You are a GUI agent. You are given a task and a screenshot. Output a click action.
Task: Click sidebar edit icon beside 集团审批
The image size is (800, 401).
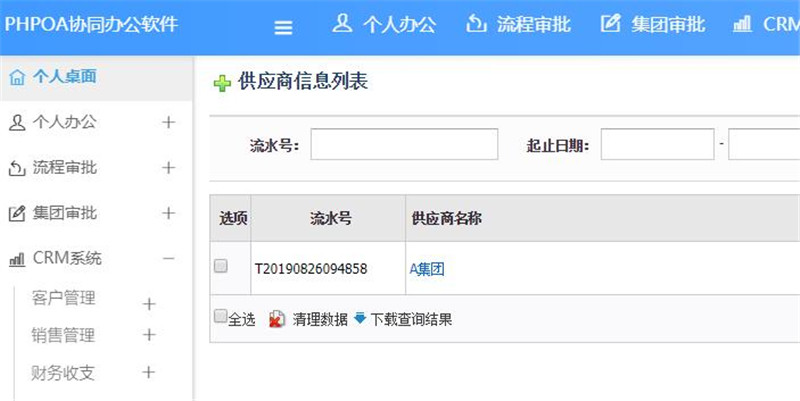click(x=17, y=213)
